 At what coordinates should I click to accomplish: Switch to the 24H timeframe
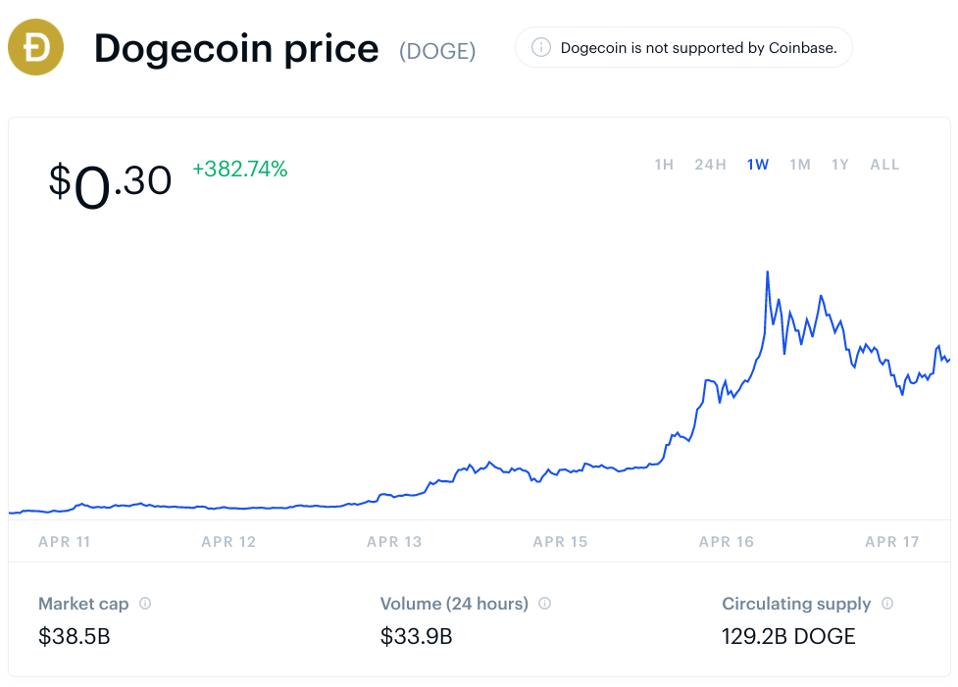click(x=710, y=165)
